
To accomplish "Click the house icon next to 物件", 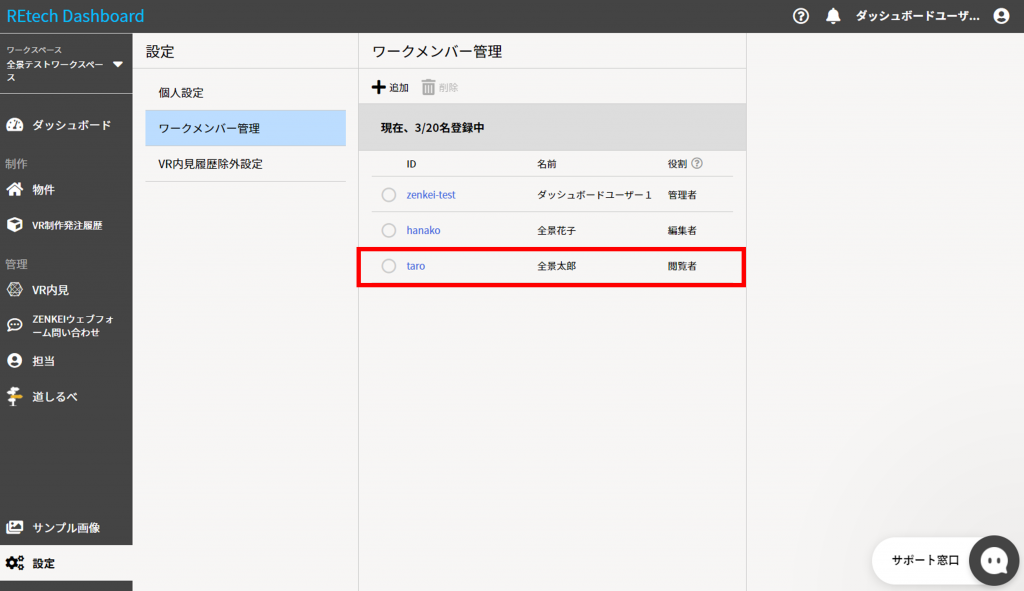I will 14,189.
